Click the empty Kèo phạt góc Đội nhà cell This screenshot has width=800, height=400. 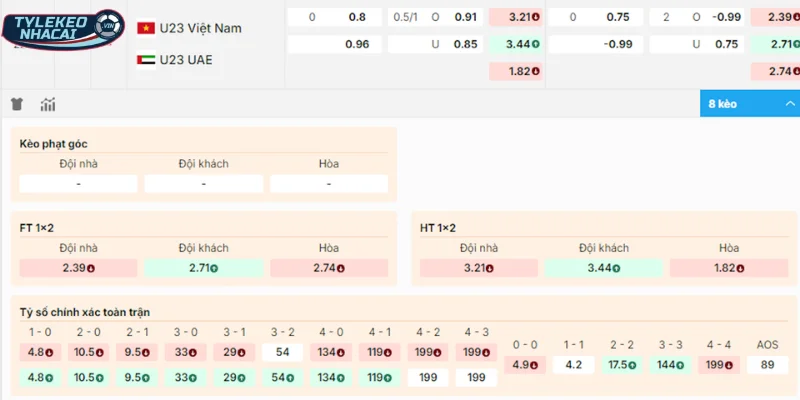tap(78, 184)
